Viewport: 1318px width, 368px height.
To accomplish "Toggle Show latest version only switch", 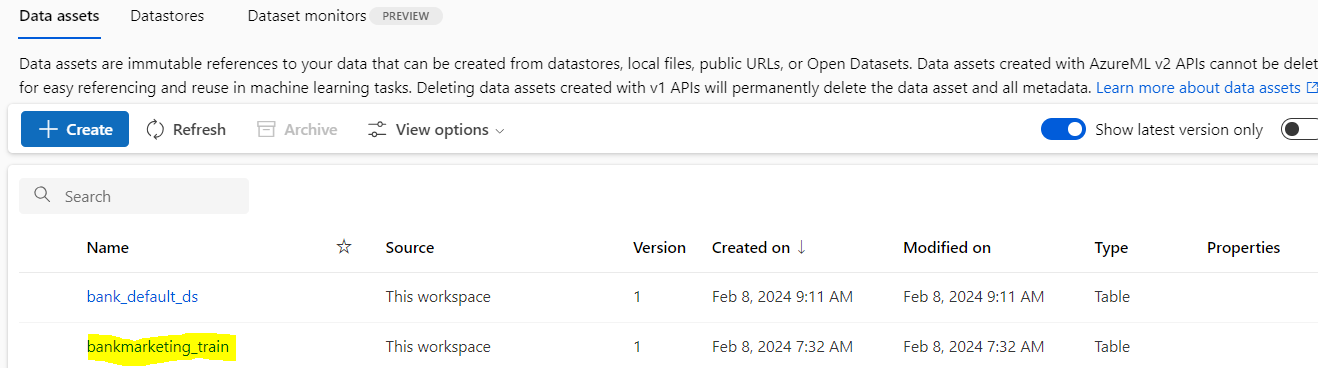I will point(1063,129).
